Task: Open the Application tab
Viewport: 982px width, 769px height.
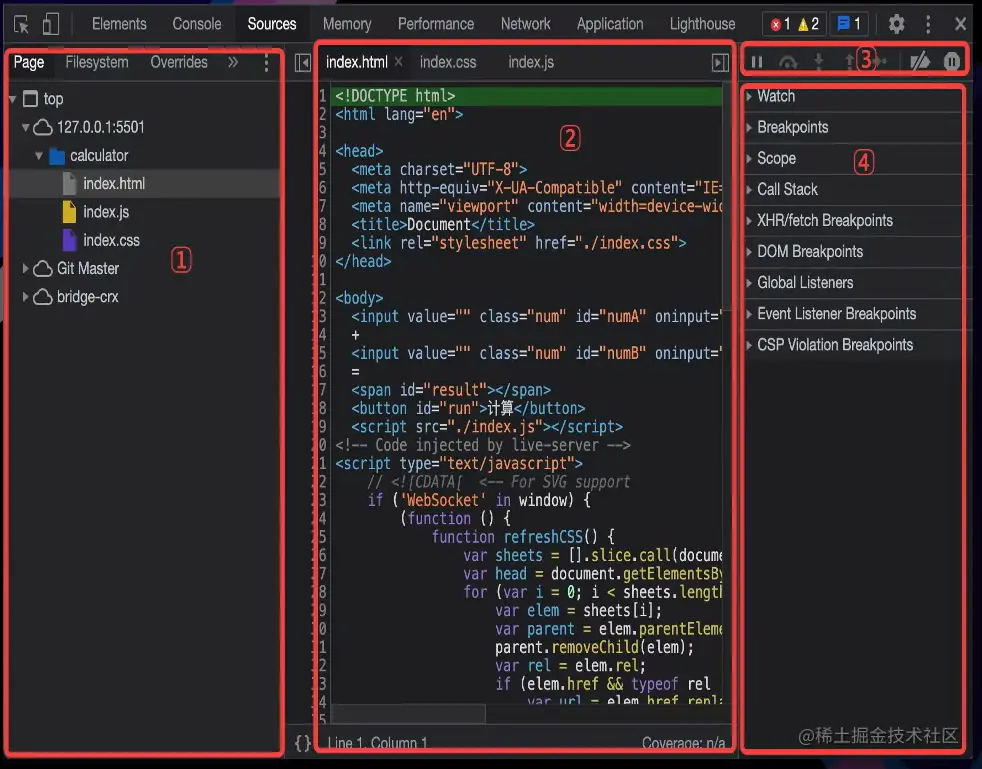Action: point(610,24)
